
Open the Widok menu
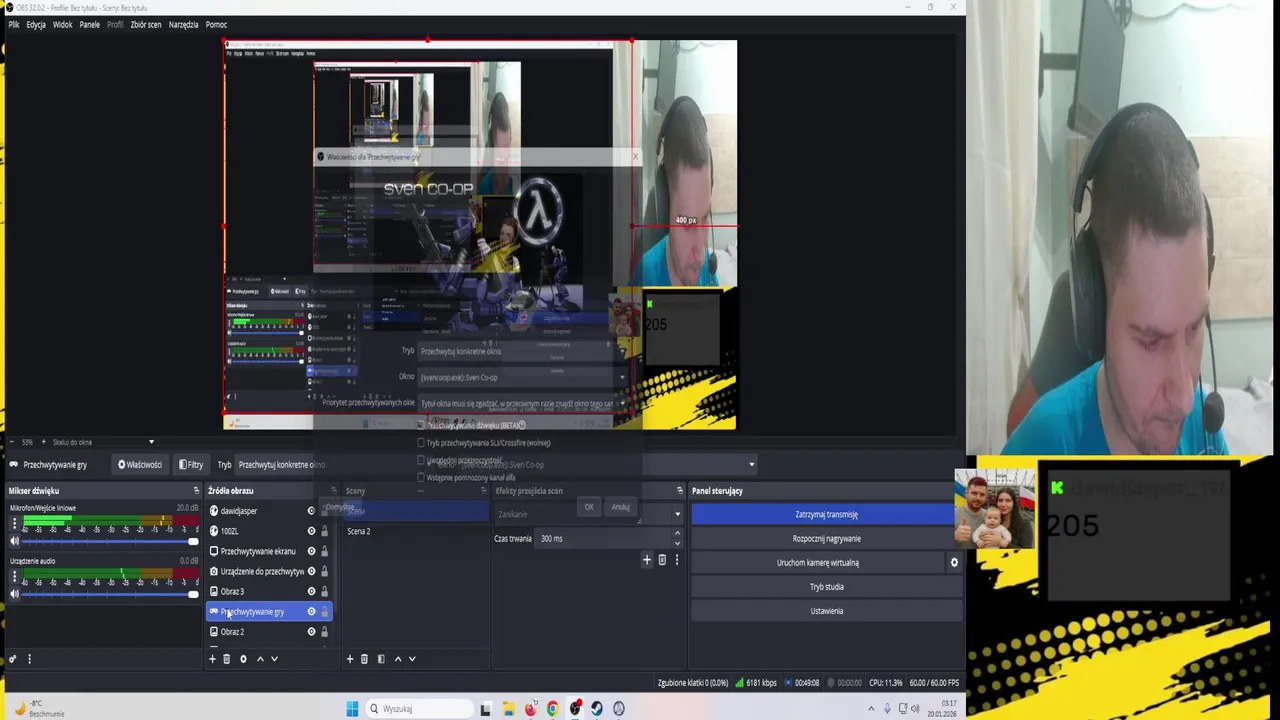coord(62,25)
